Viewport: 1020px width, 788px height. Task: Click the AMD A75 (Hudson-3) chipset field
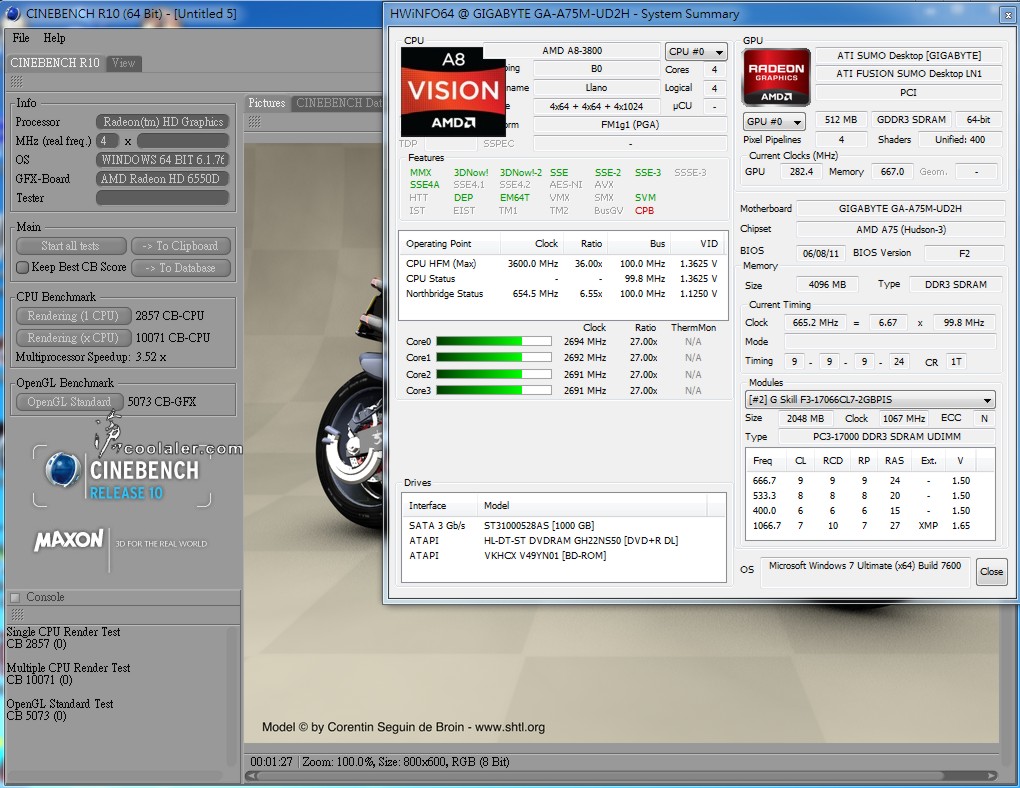[900, 229]
